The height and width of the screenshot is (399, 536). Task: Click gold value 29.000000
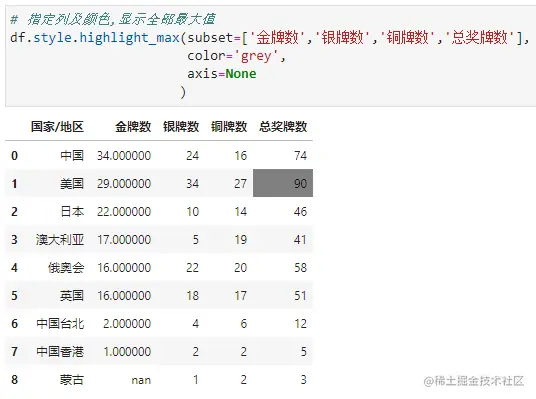click(124, 184)
